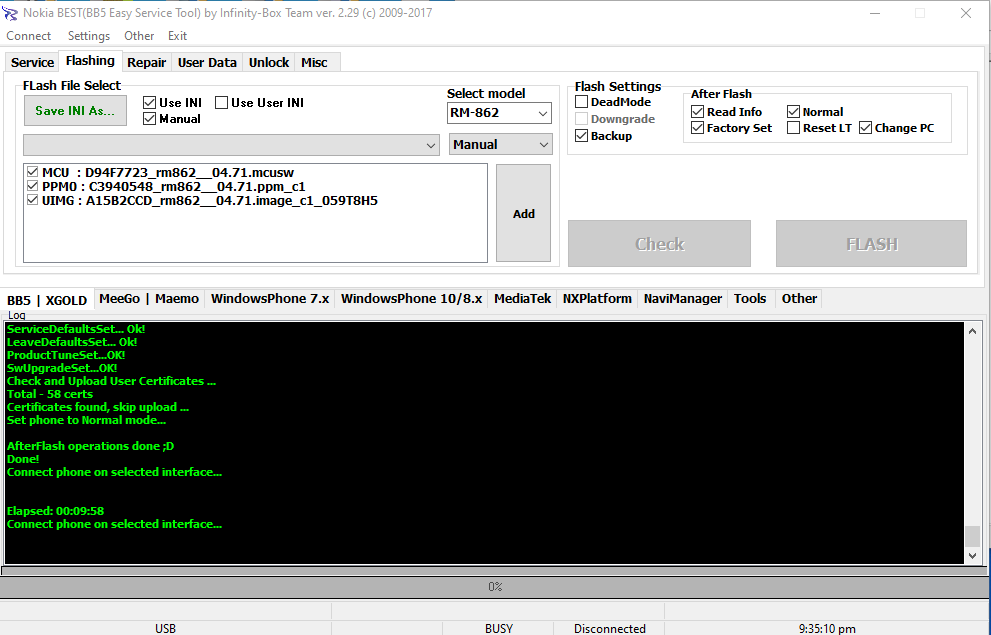Switch to the MediaTek tab
This screenshot has width=991, height=635.
(x=523, y=299)
